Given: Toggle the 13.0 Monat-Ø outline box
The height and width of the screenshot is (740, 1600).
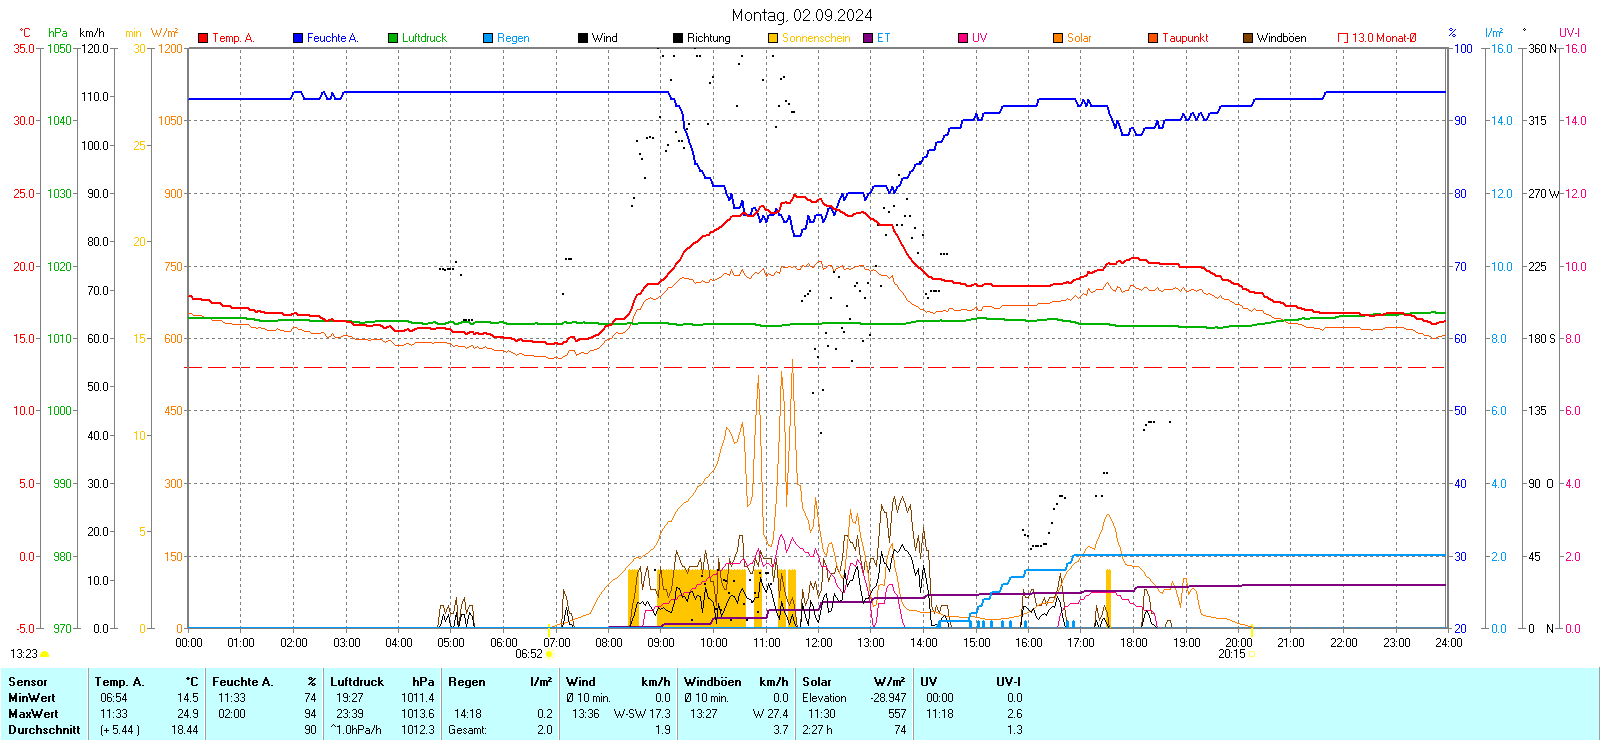Looking at the screenshot, I should 1343,38.
